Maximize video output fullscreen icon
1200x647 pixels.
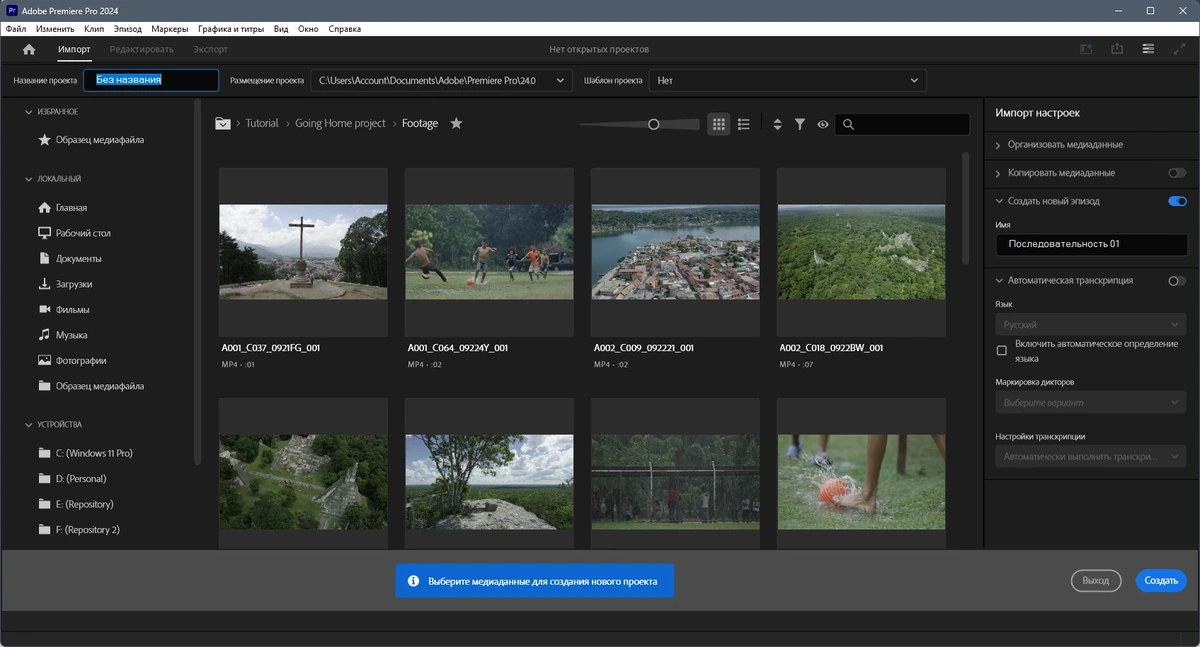1179,49
